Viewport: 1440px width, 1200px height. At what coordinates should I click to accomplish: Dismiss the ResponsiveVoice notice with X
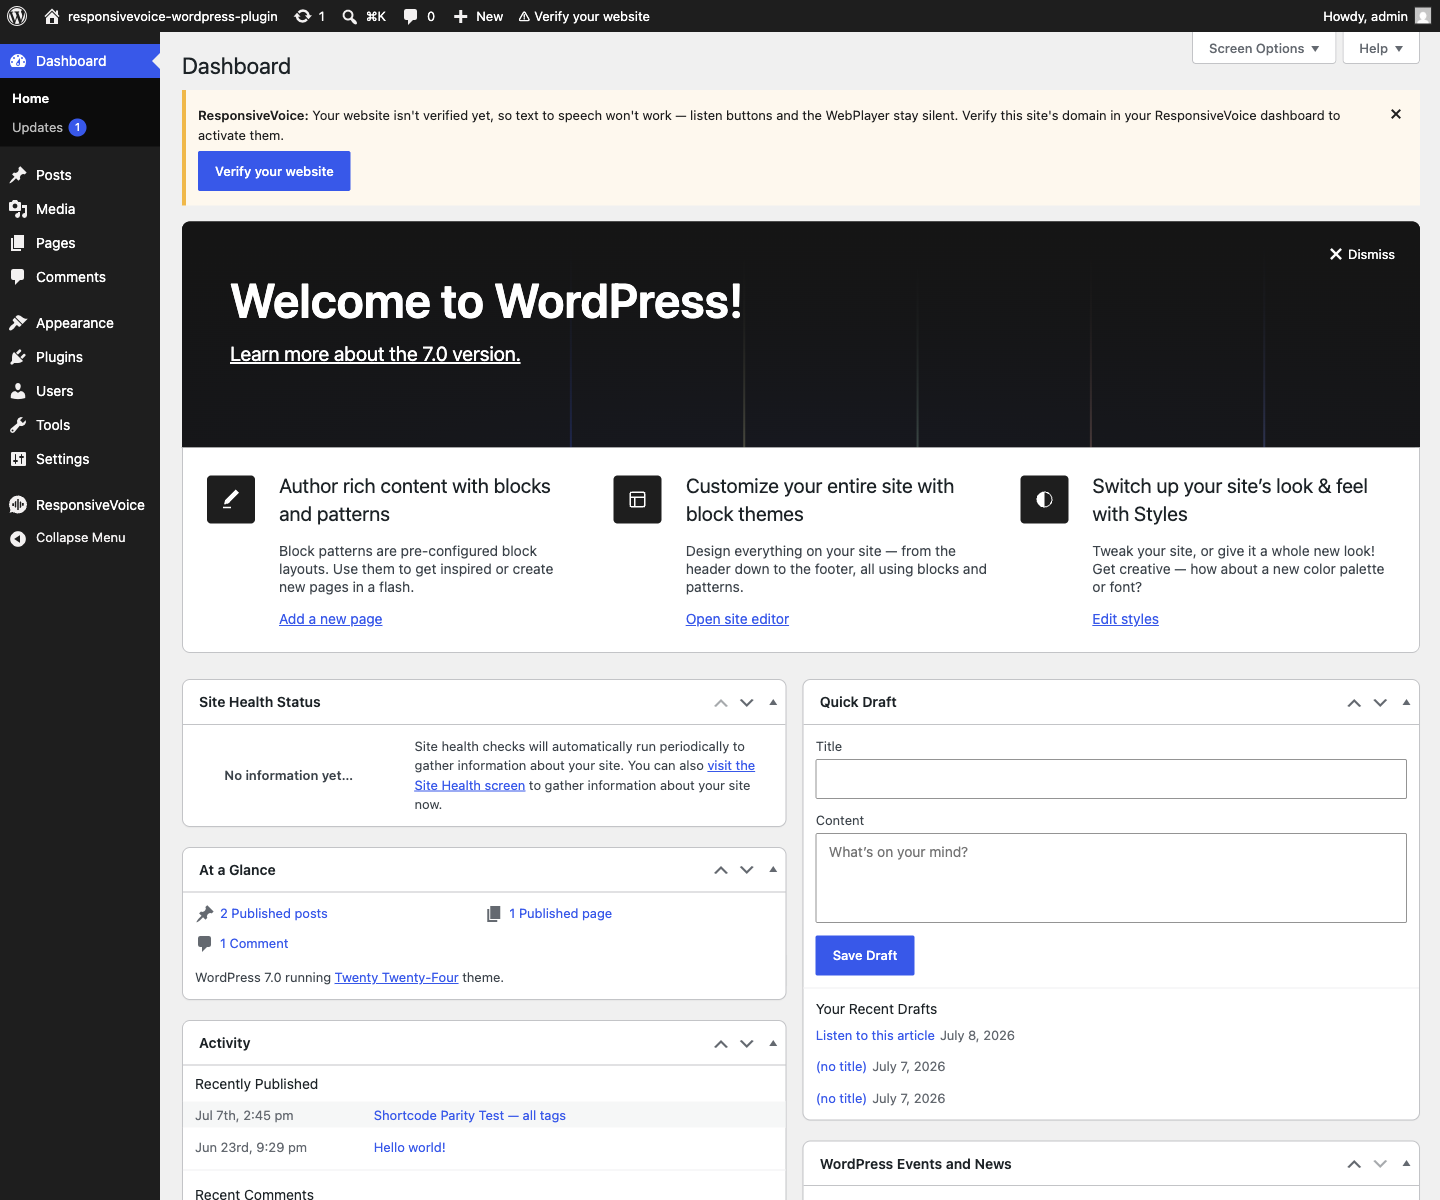tap(1396, 114)
